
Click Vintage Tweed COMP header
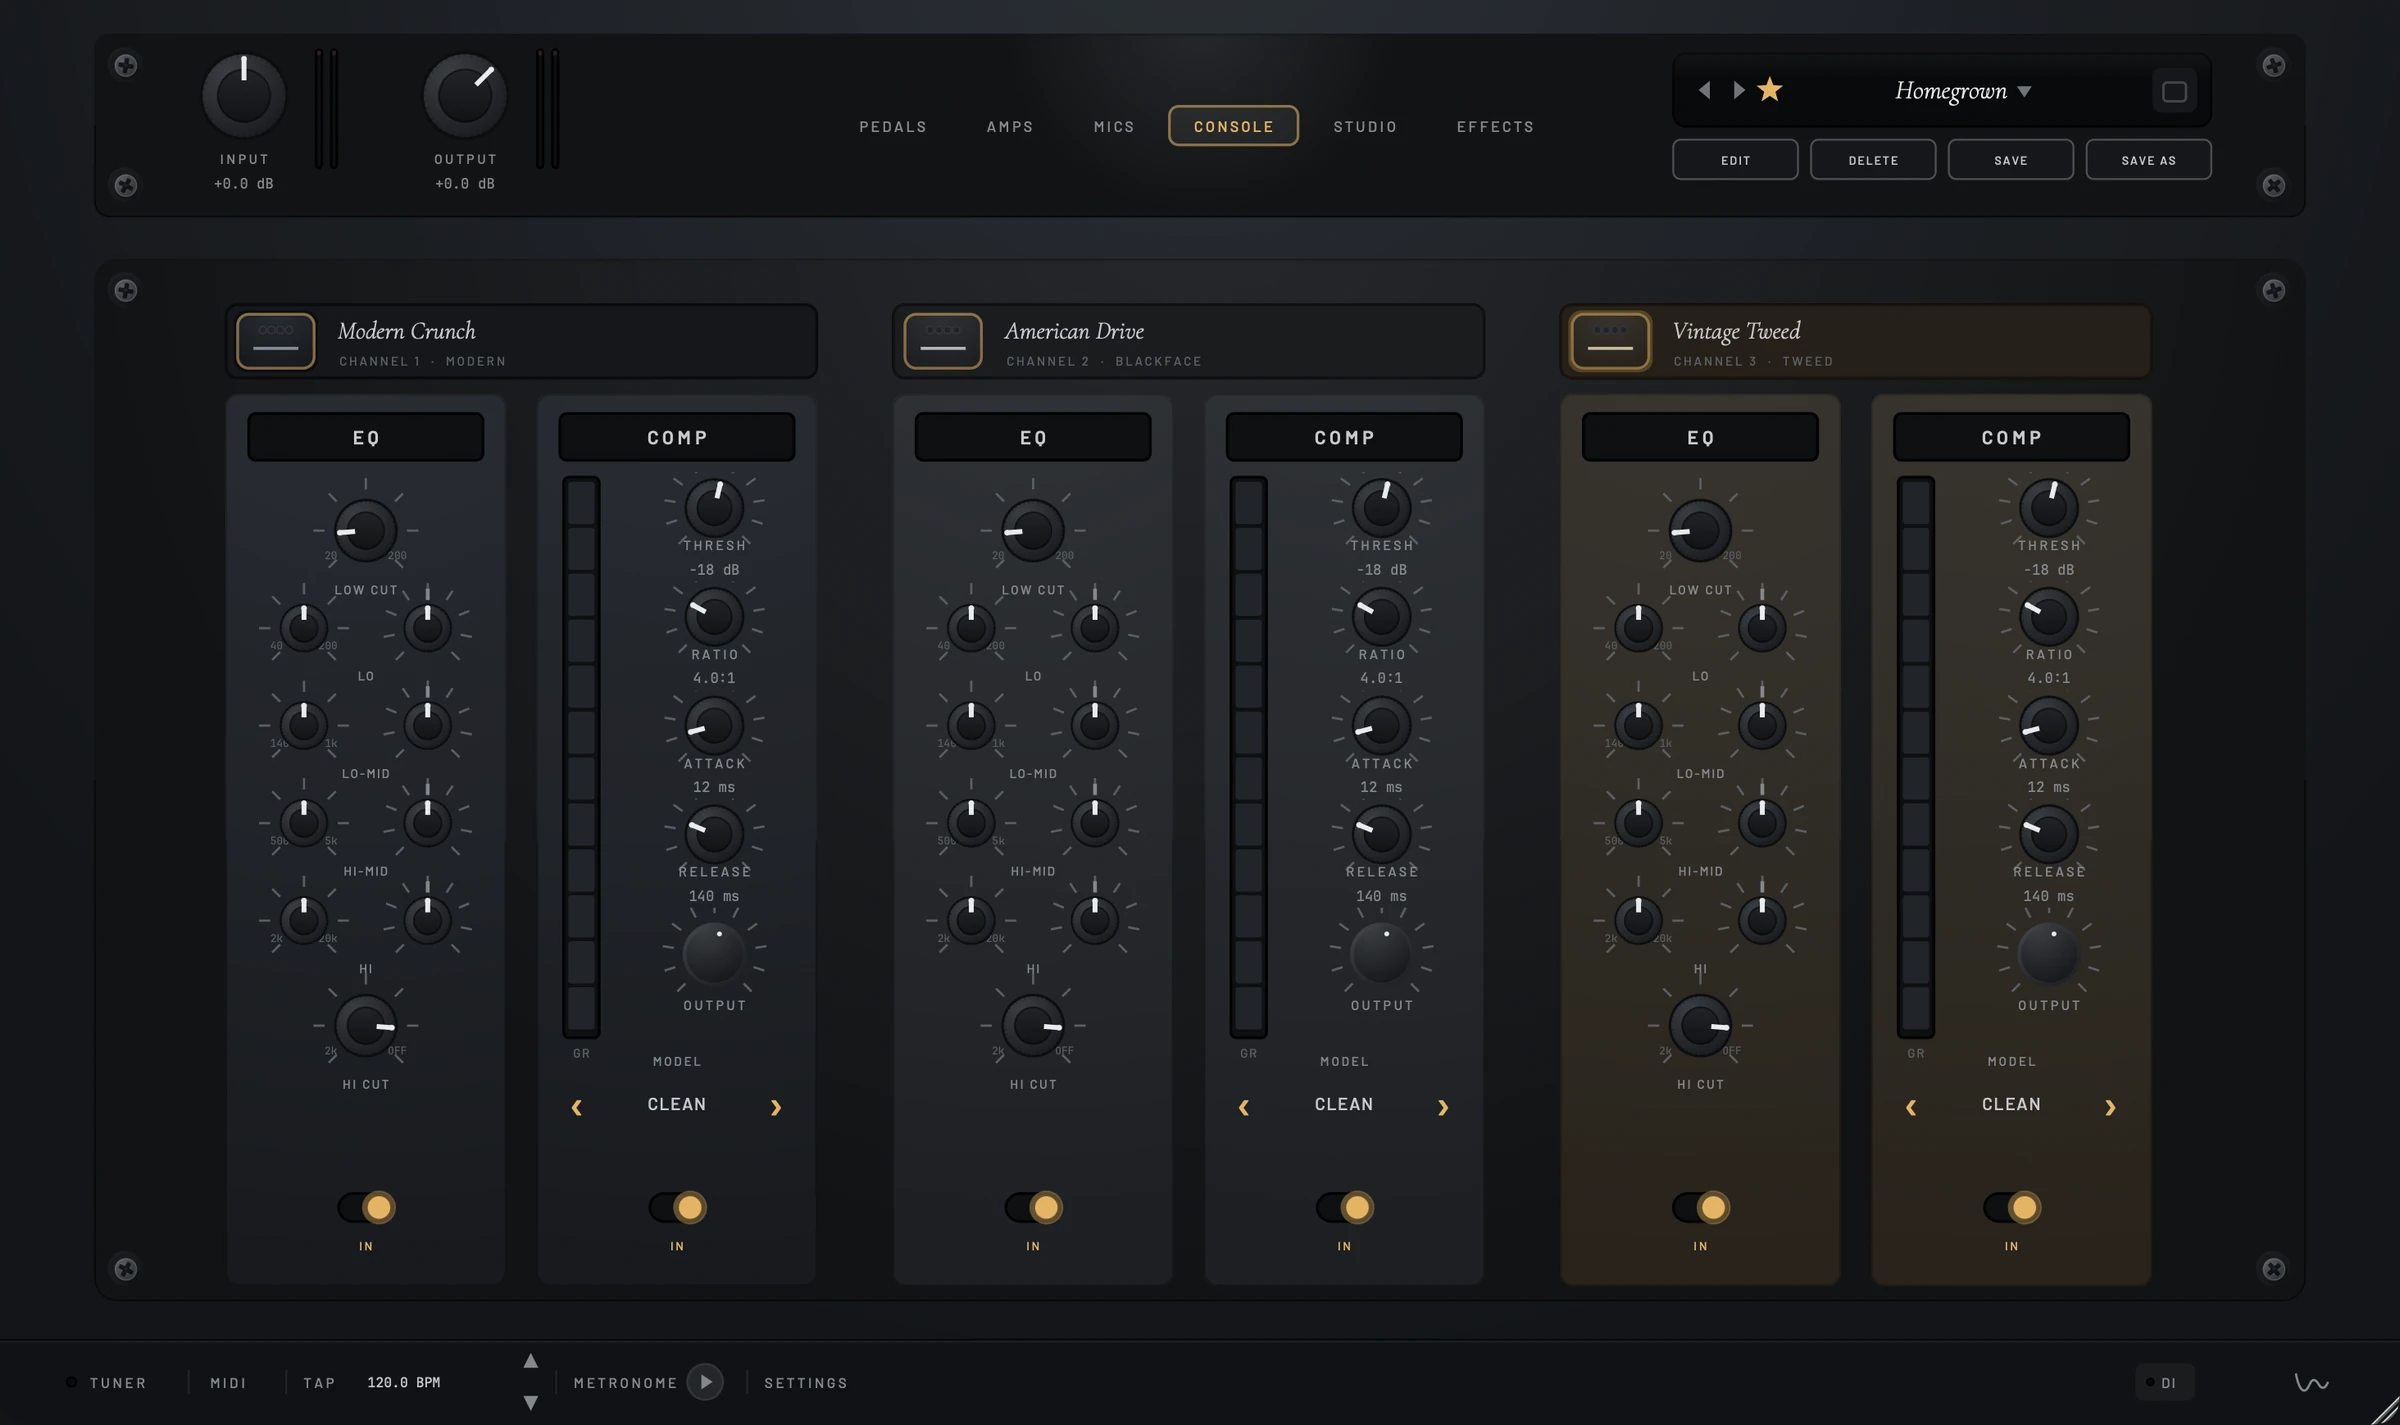(2011, 437)
